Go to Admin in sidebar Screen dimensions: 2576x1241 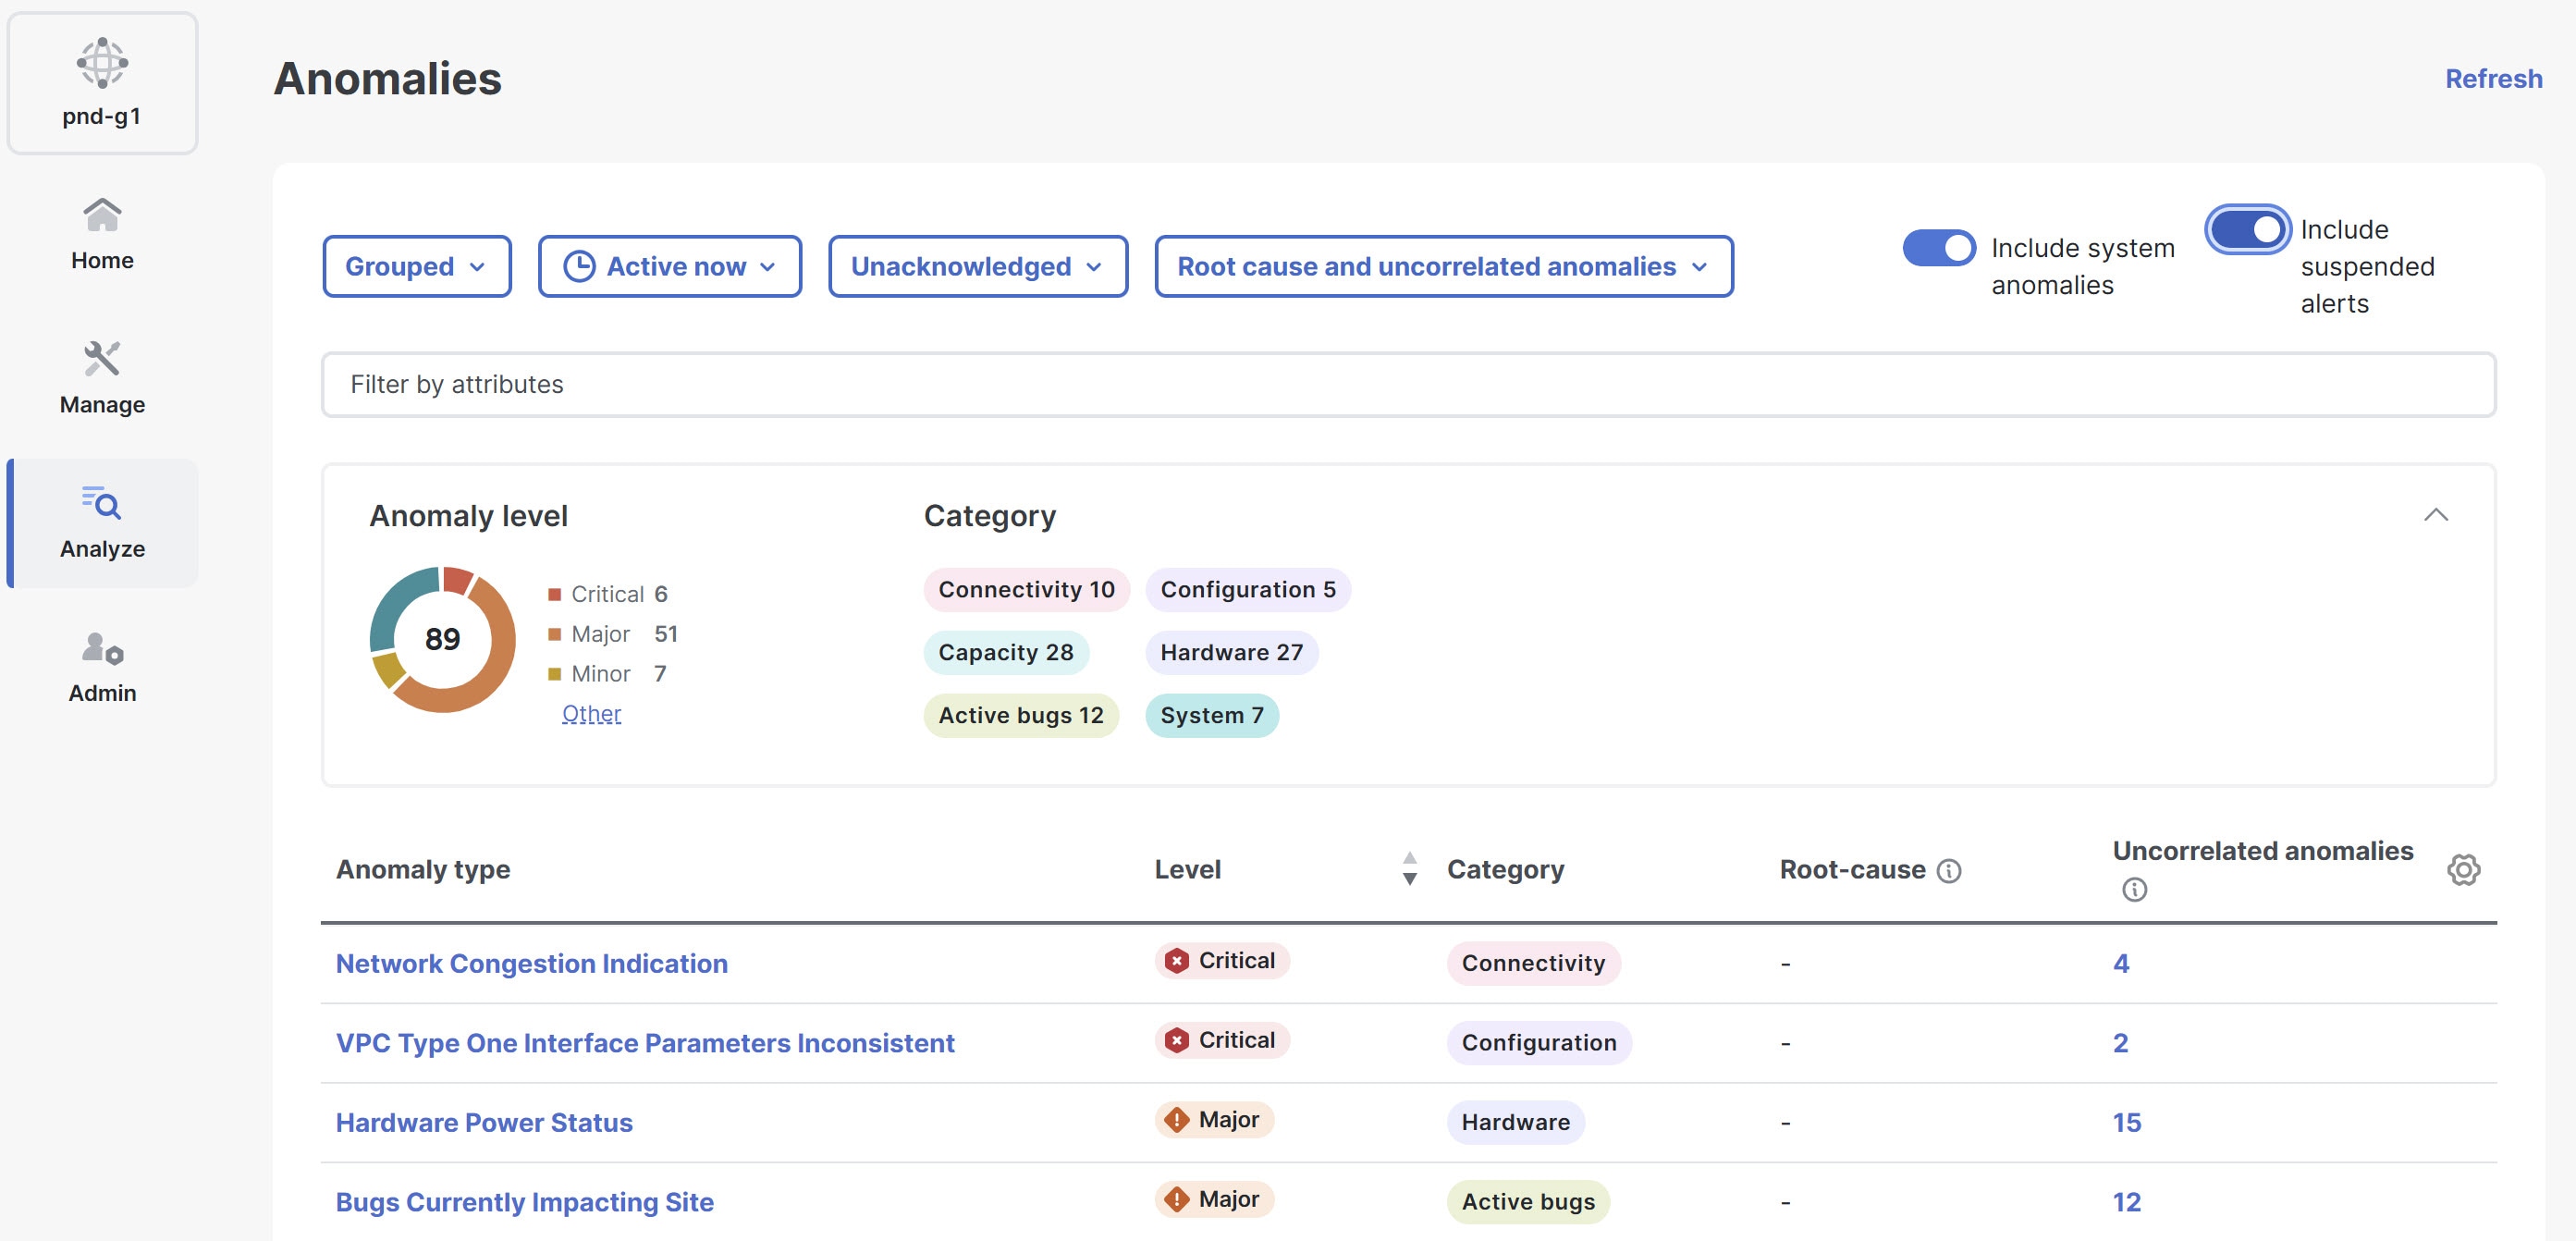(x=102, y=667)
